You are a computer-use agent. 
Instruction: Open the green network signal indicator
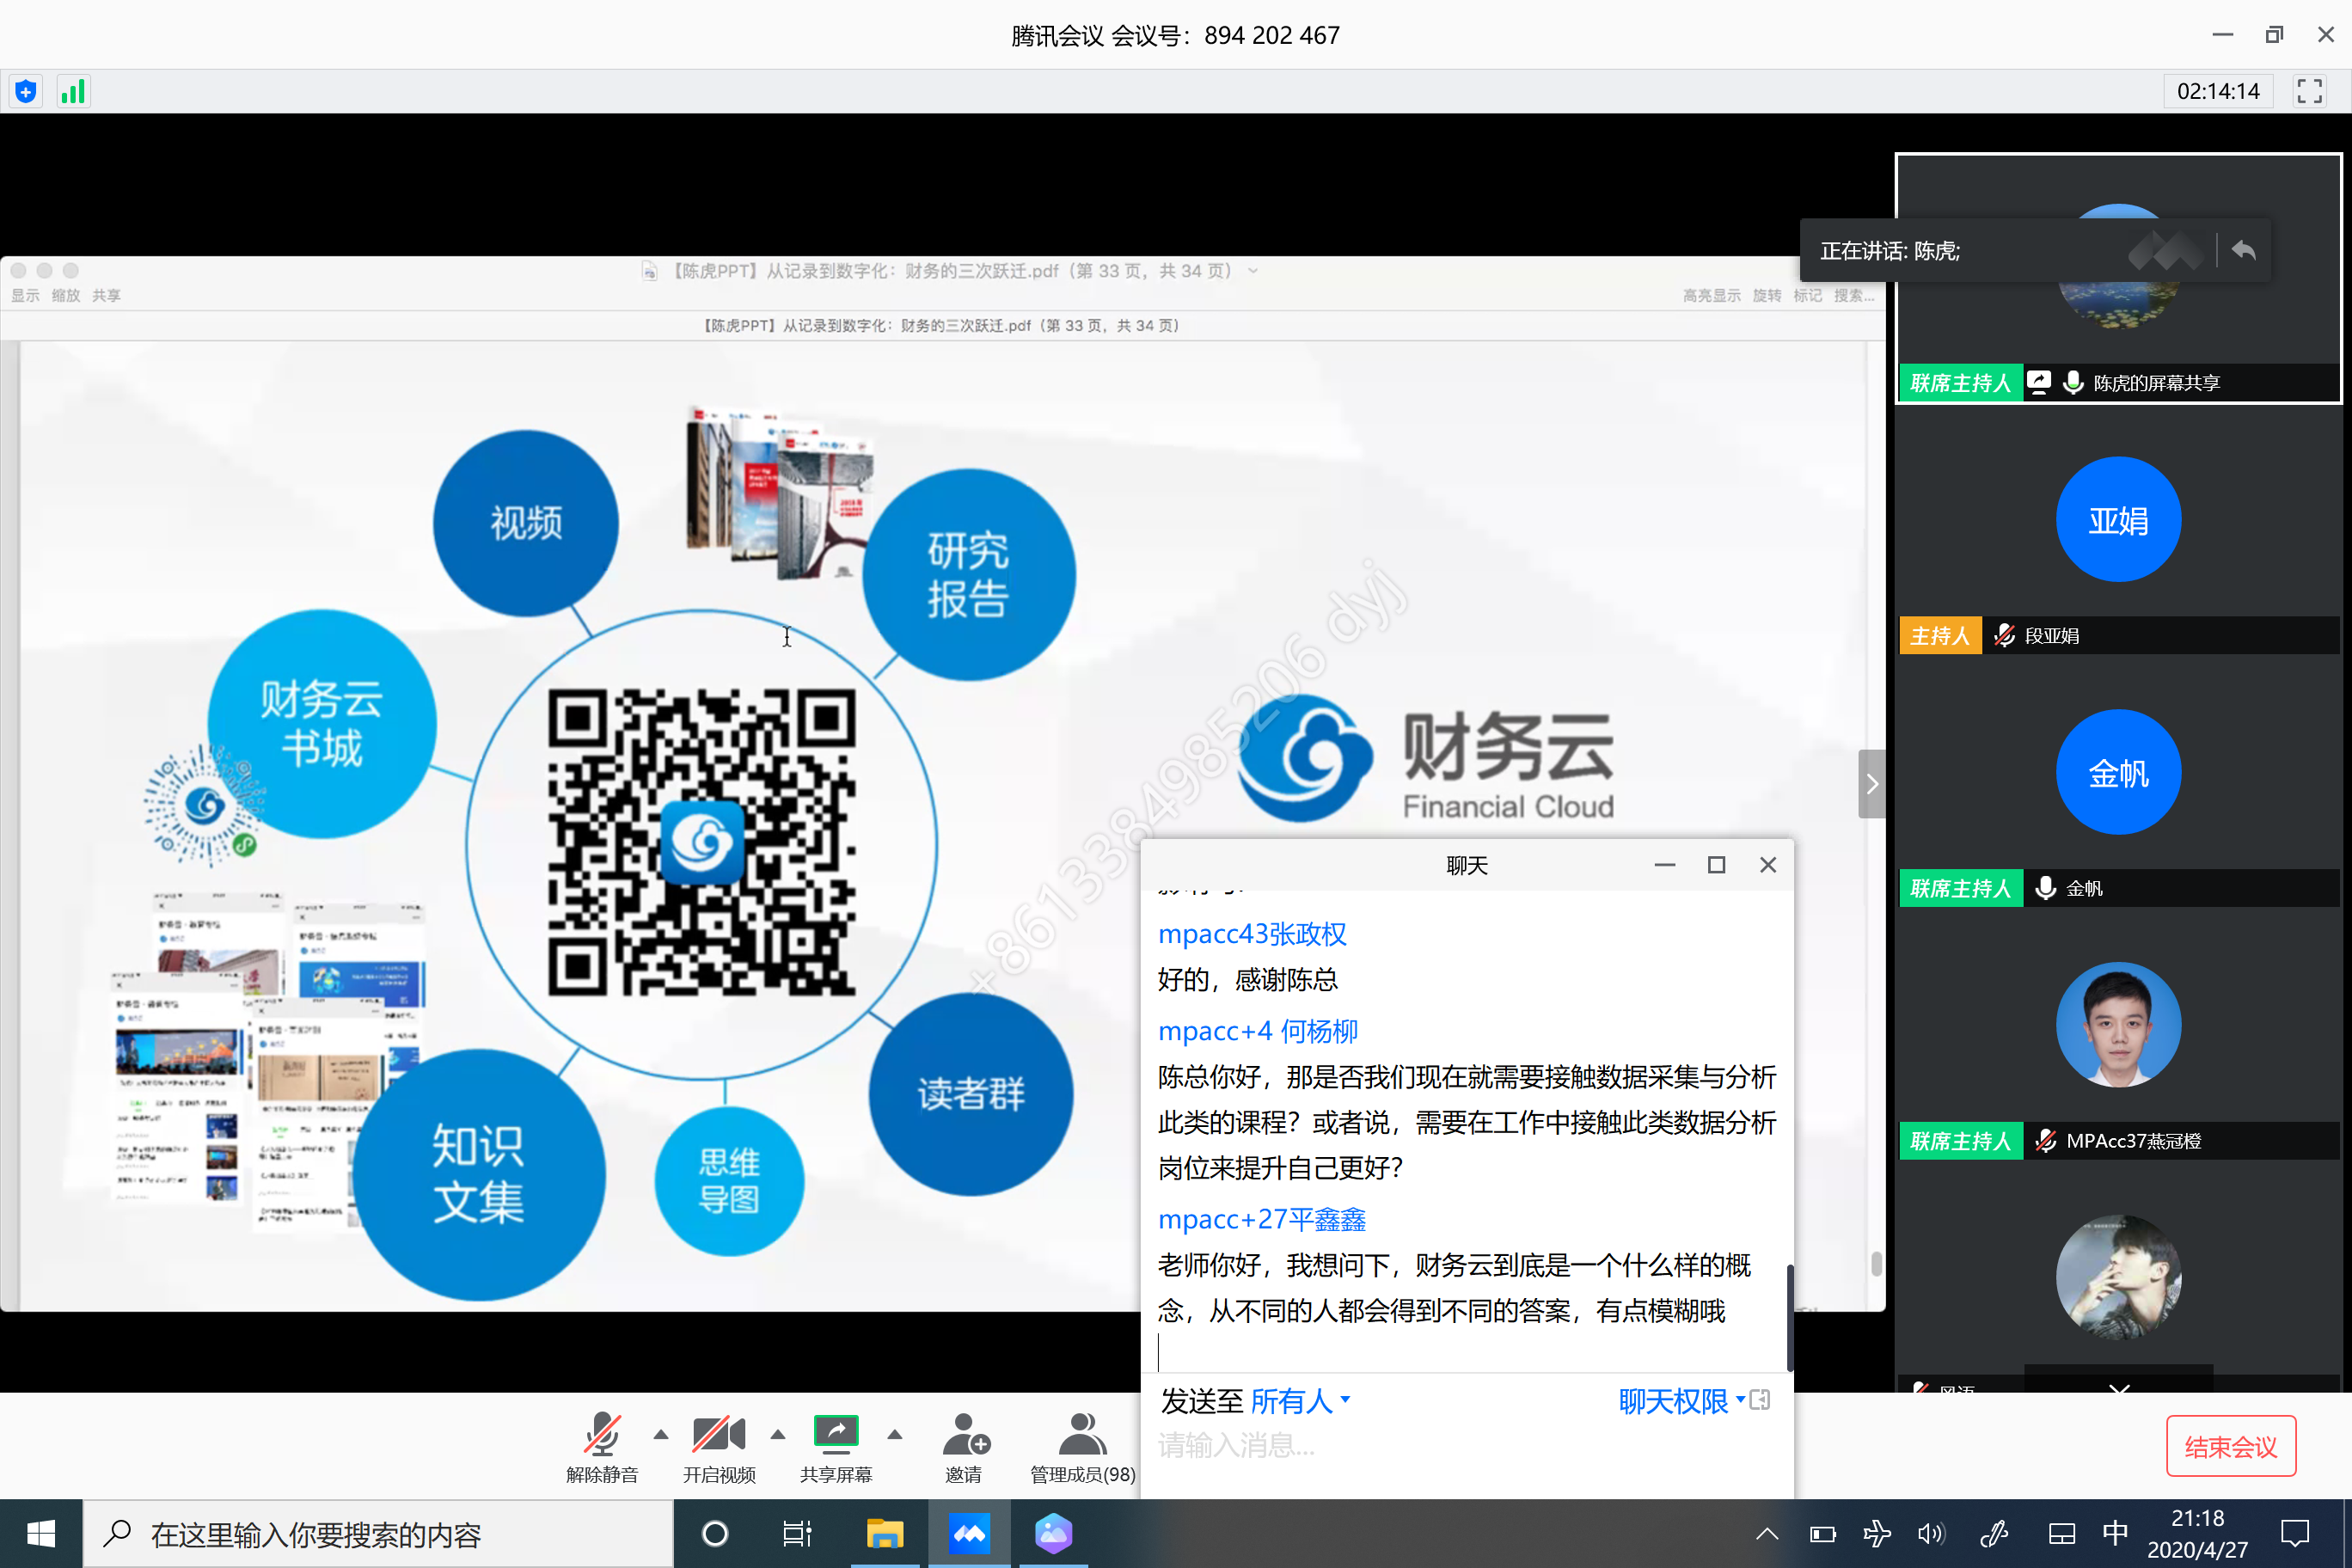click(73, 92)
